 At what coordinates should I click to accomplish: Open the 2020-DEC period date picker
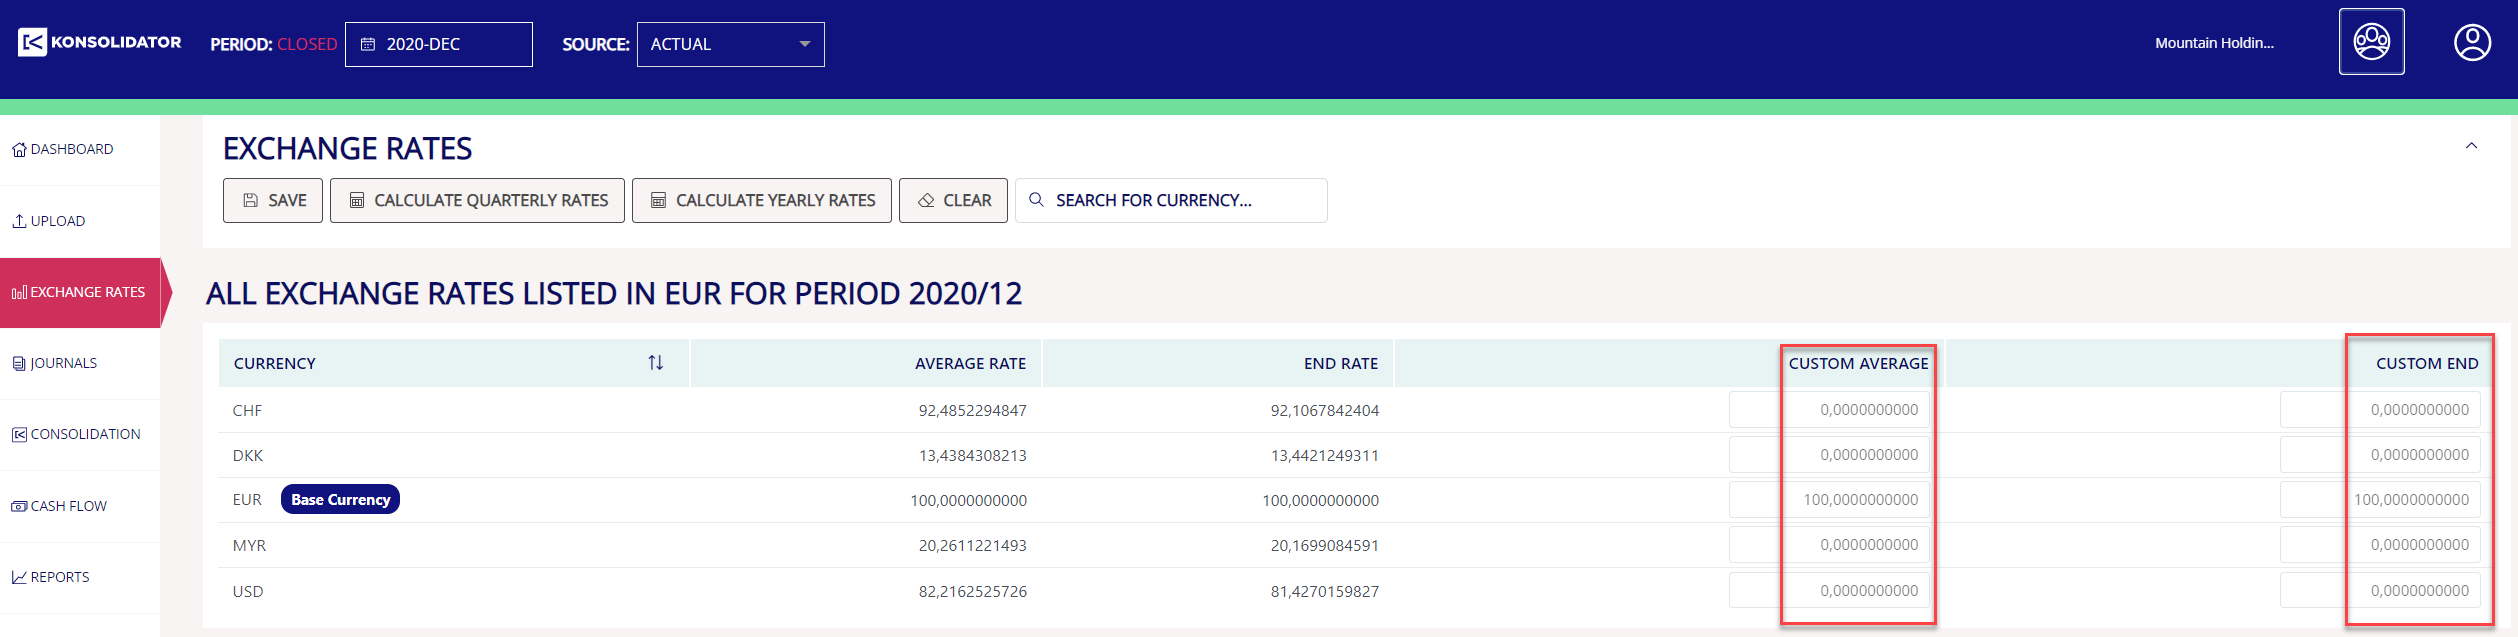click(x=439, y=44)
